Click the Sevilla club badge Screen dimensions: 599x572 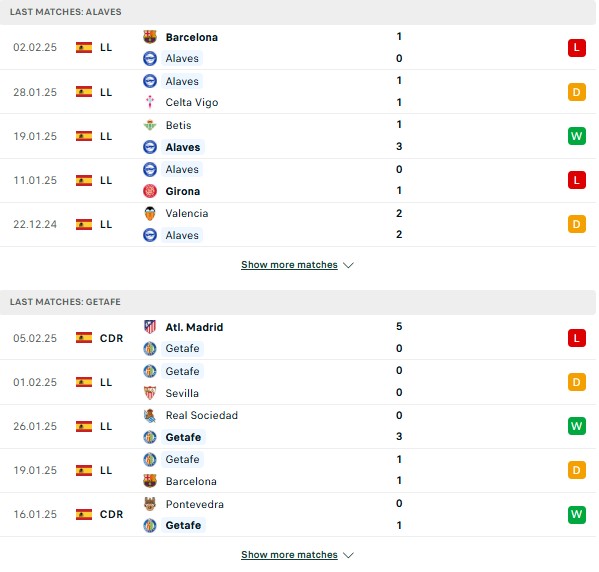(150, 393)
